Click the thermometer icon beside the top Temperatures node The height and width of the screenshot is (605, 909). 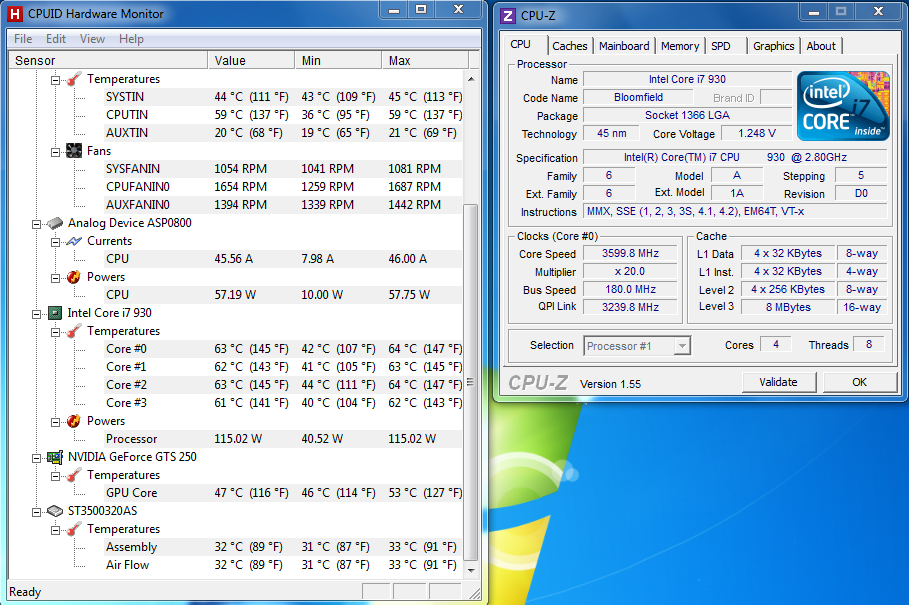[x=74, y=79]
